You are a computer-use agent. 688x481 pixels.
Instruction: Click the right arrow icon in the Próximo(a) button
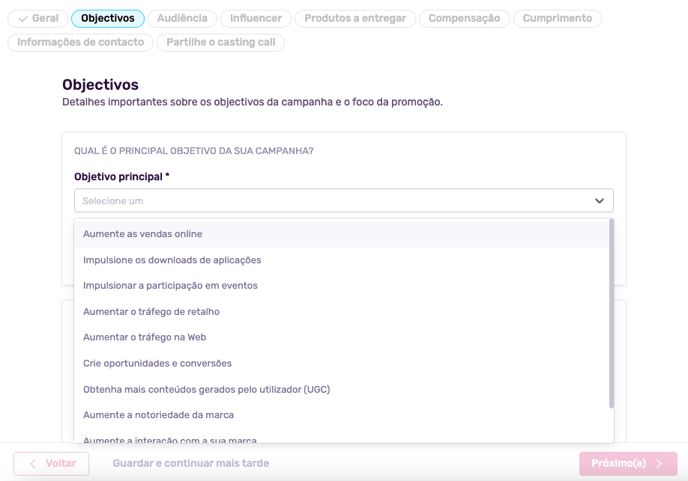[x=659, y=464]
